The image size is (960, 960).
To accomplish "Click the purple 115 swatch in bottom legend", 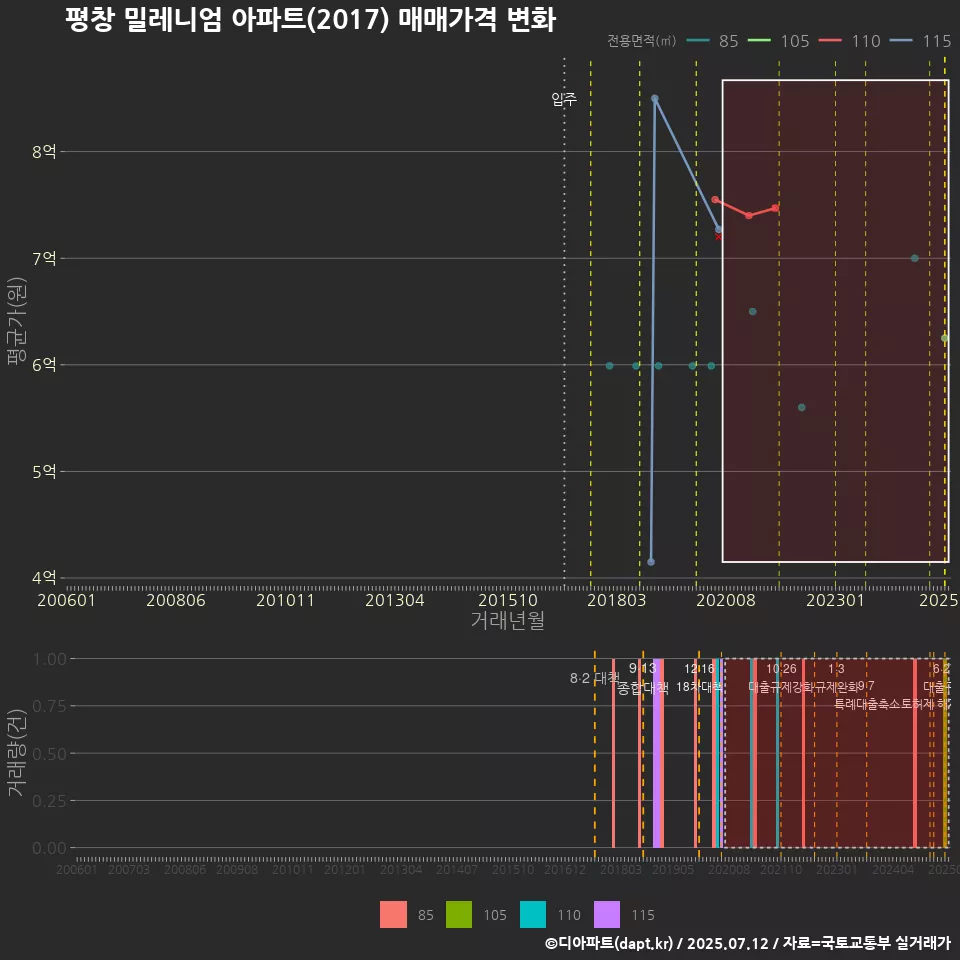I will [607, 915].
